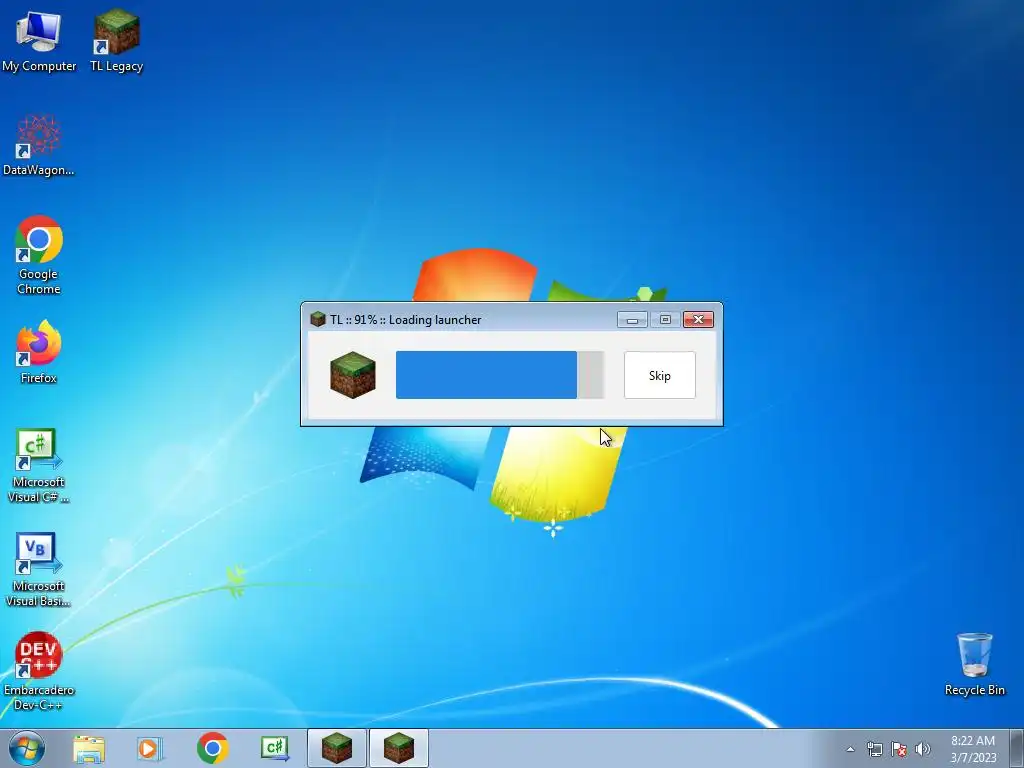Click the TL title bar grass block icon

318,319
